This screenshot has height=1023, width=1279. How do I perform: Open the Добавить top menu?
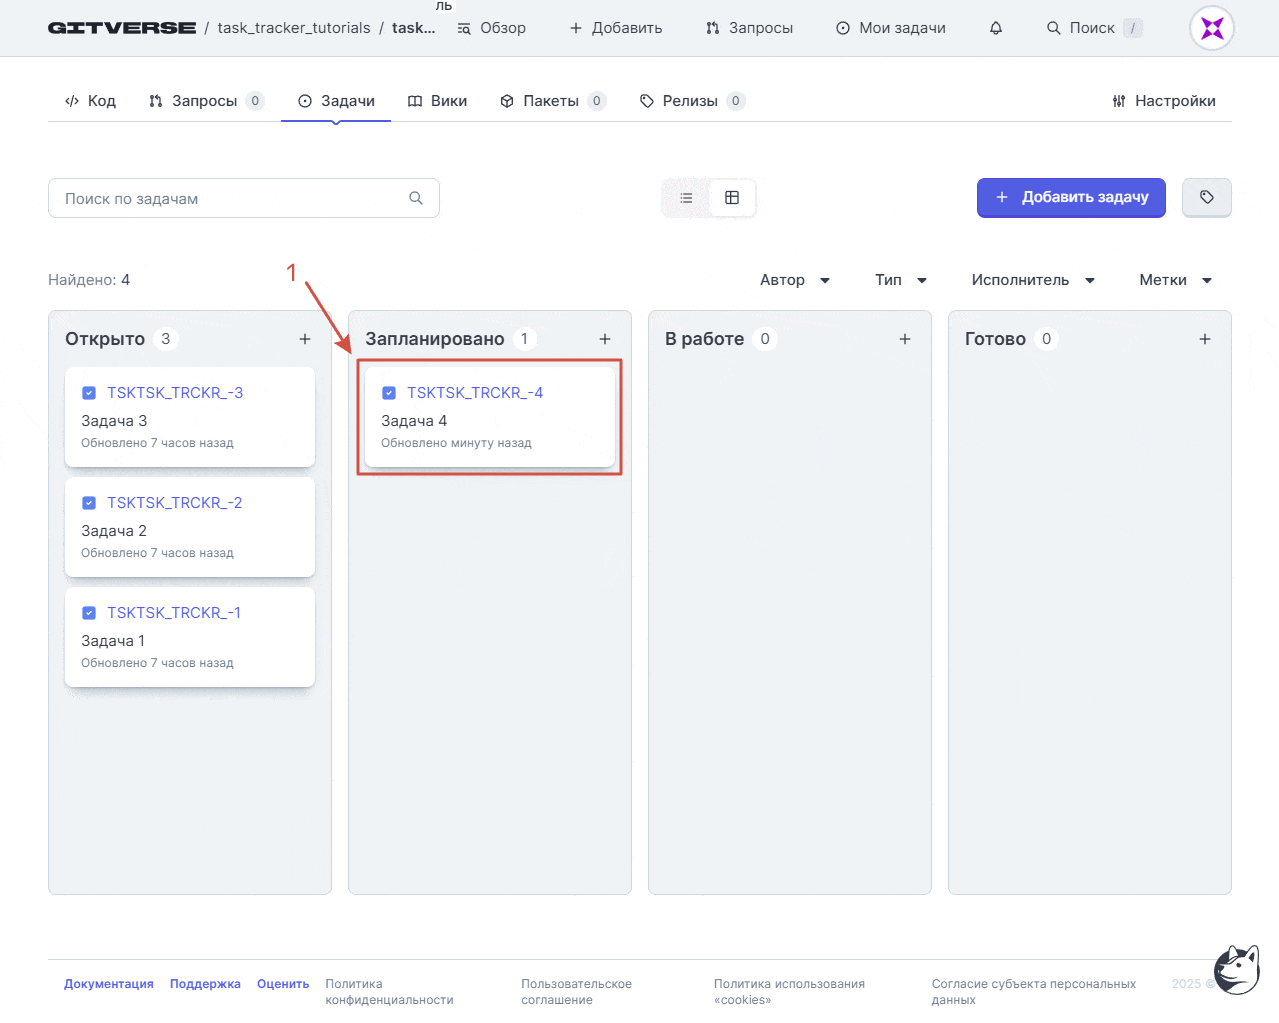coord(616,28)
